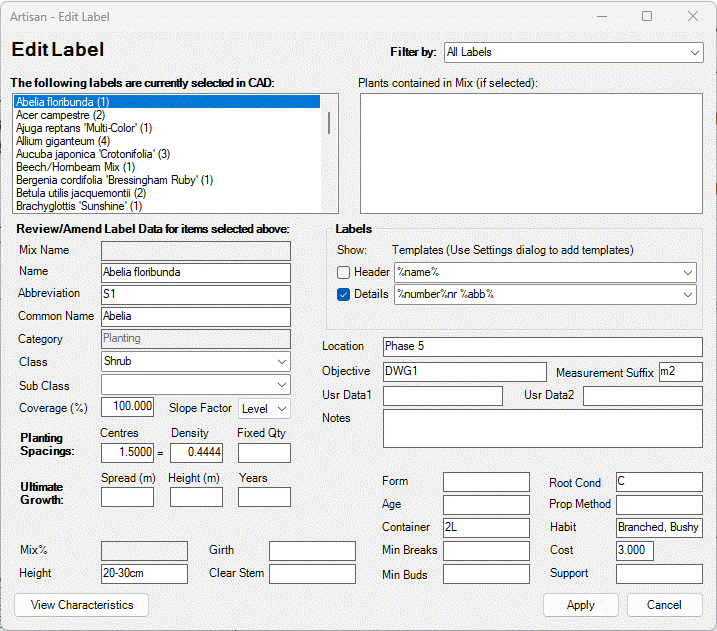Uncheck the Details label checkbox

click(344, 294)
